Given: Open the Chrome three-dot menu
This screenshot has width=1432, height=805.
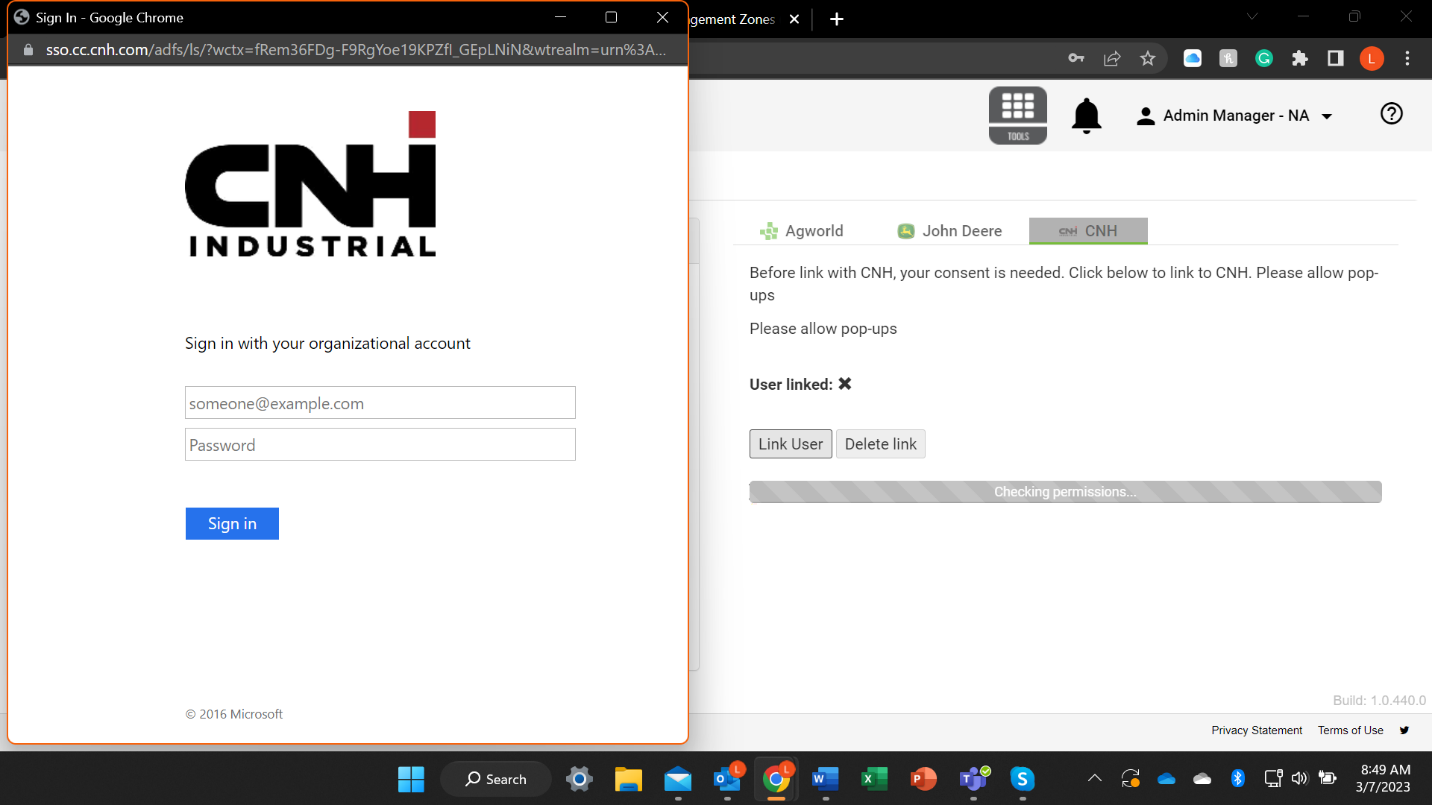Looking at the screenshot, I should pos(1407,59).
